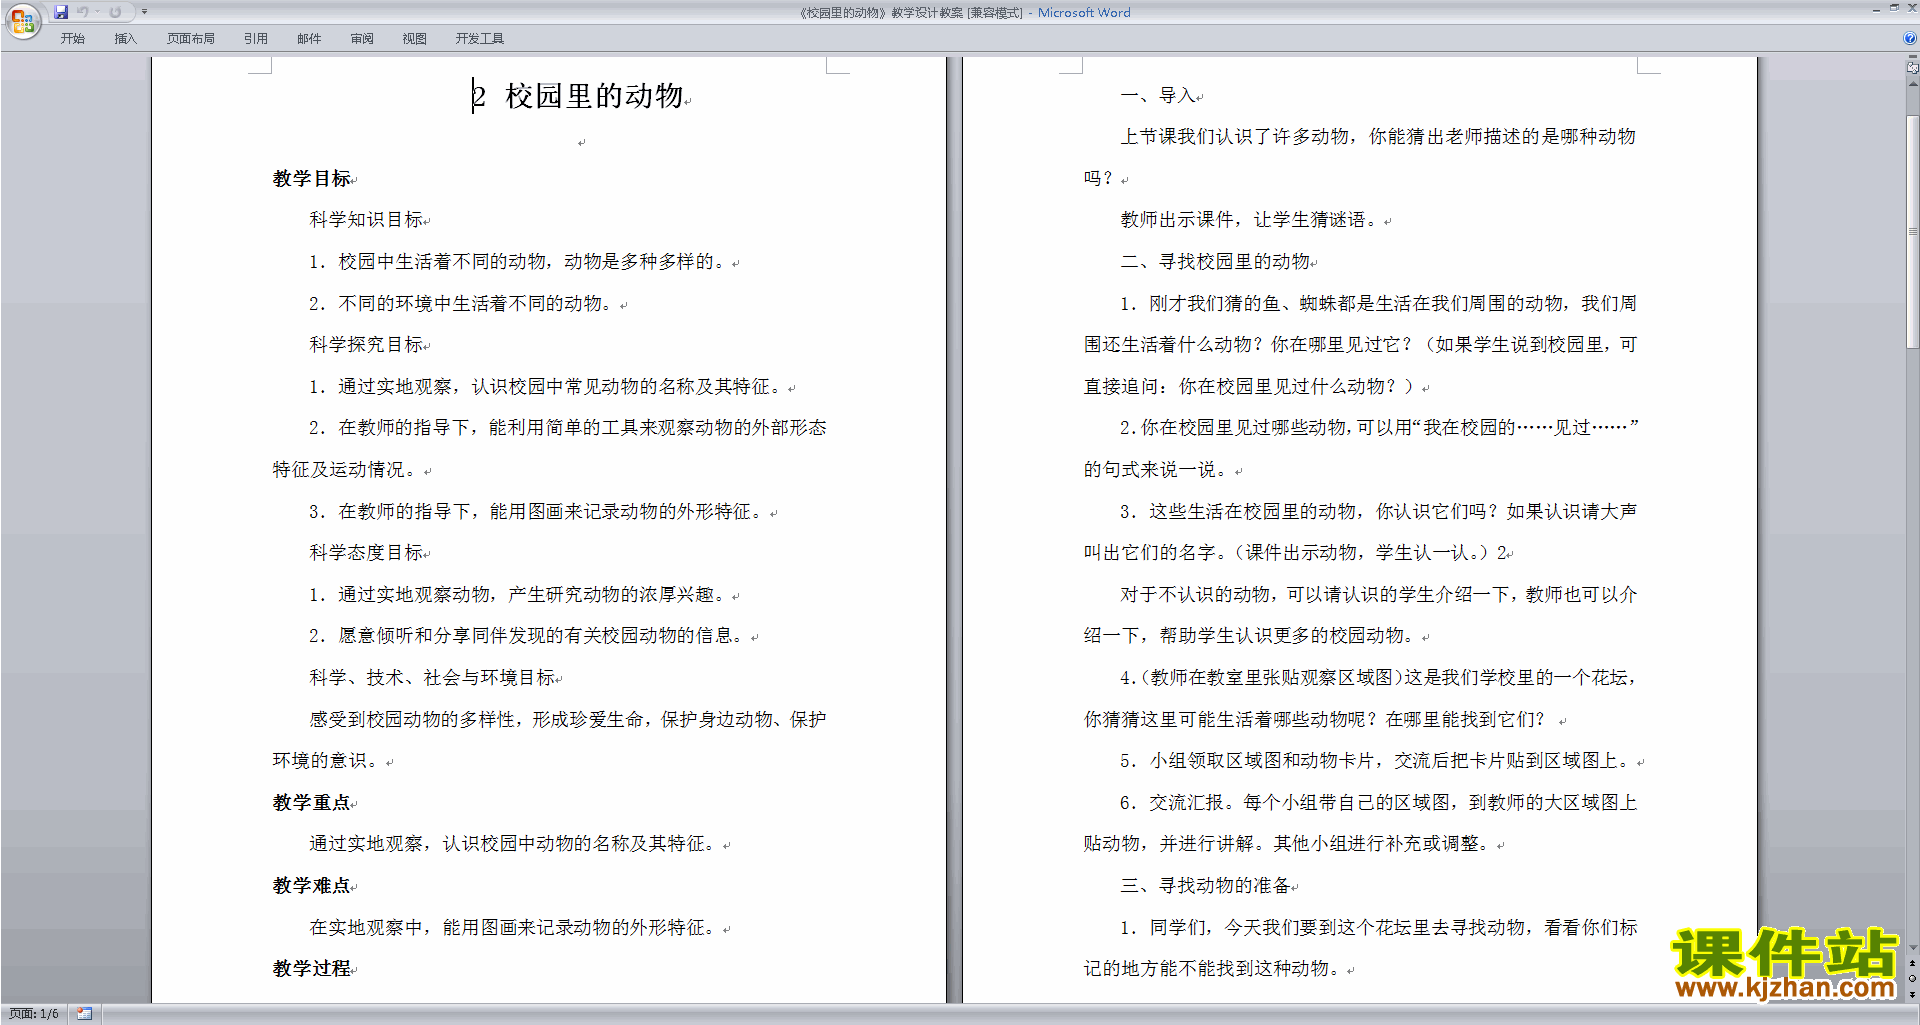The height and width of the screenshot is (1025, 1920).
Task: Open the 审阅 ribbon tab
Action: (x=362, y=39)
